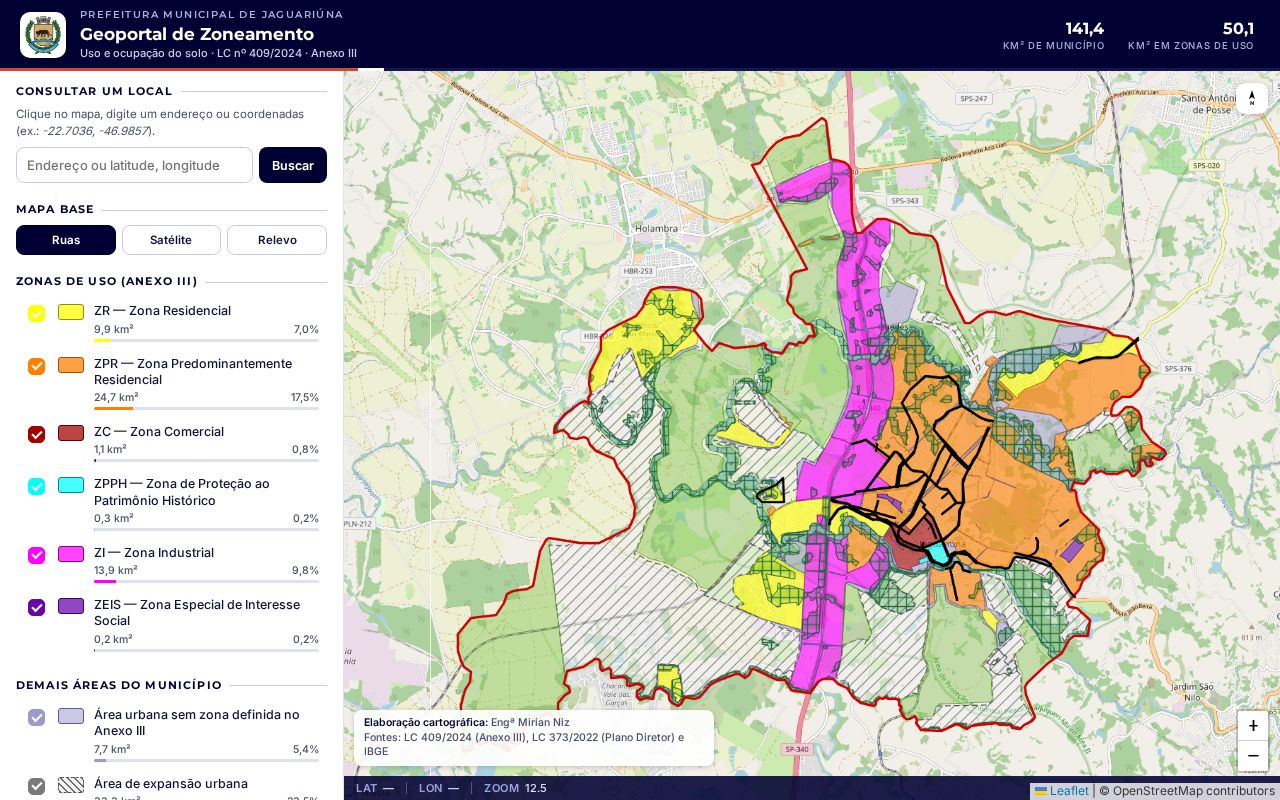This screenshot has width=1280, height=800.
Task: Focus the address or coordinates input field
Action: pos(134,165)
